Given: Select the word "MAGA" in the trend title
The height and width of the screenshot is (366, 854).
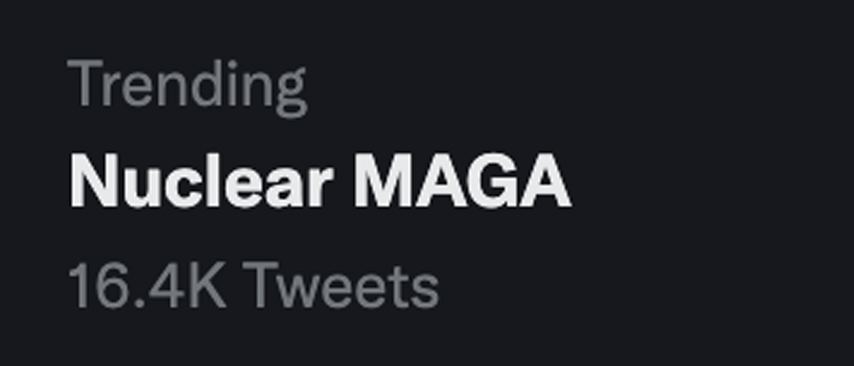Looking at the screenshot, I should pyautogui.click(x=462, y=180).
